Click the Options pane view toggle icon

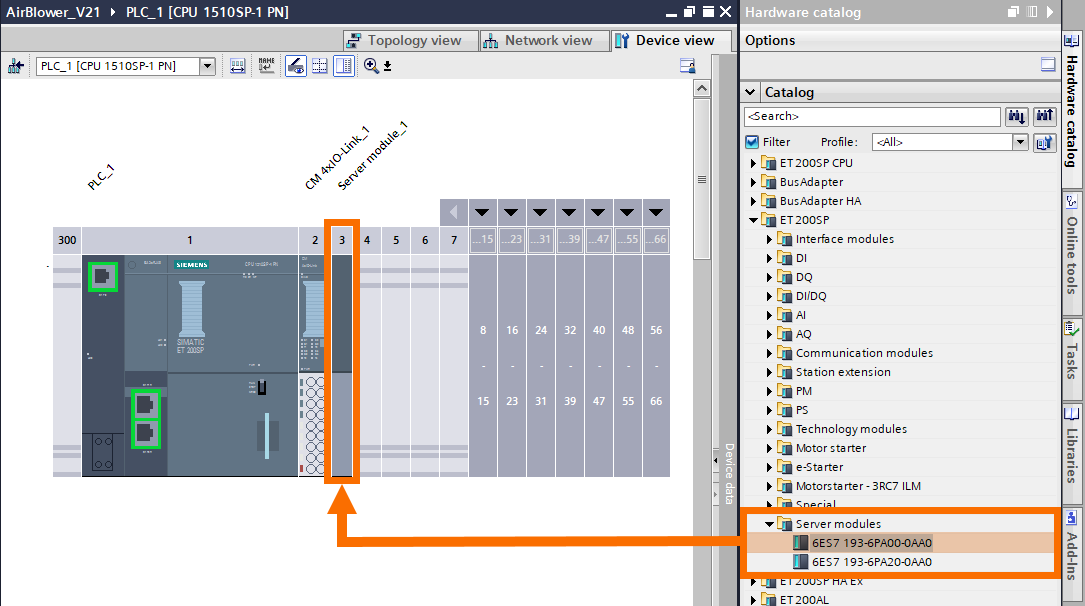[x=1048, y=64]
